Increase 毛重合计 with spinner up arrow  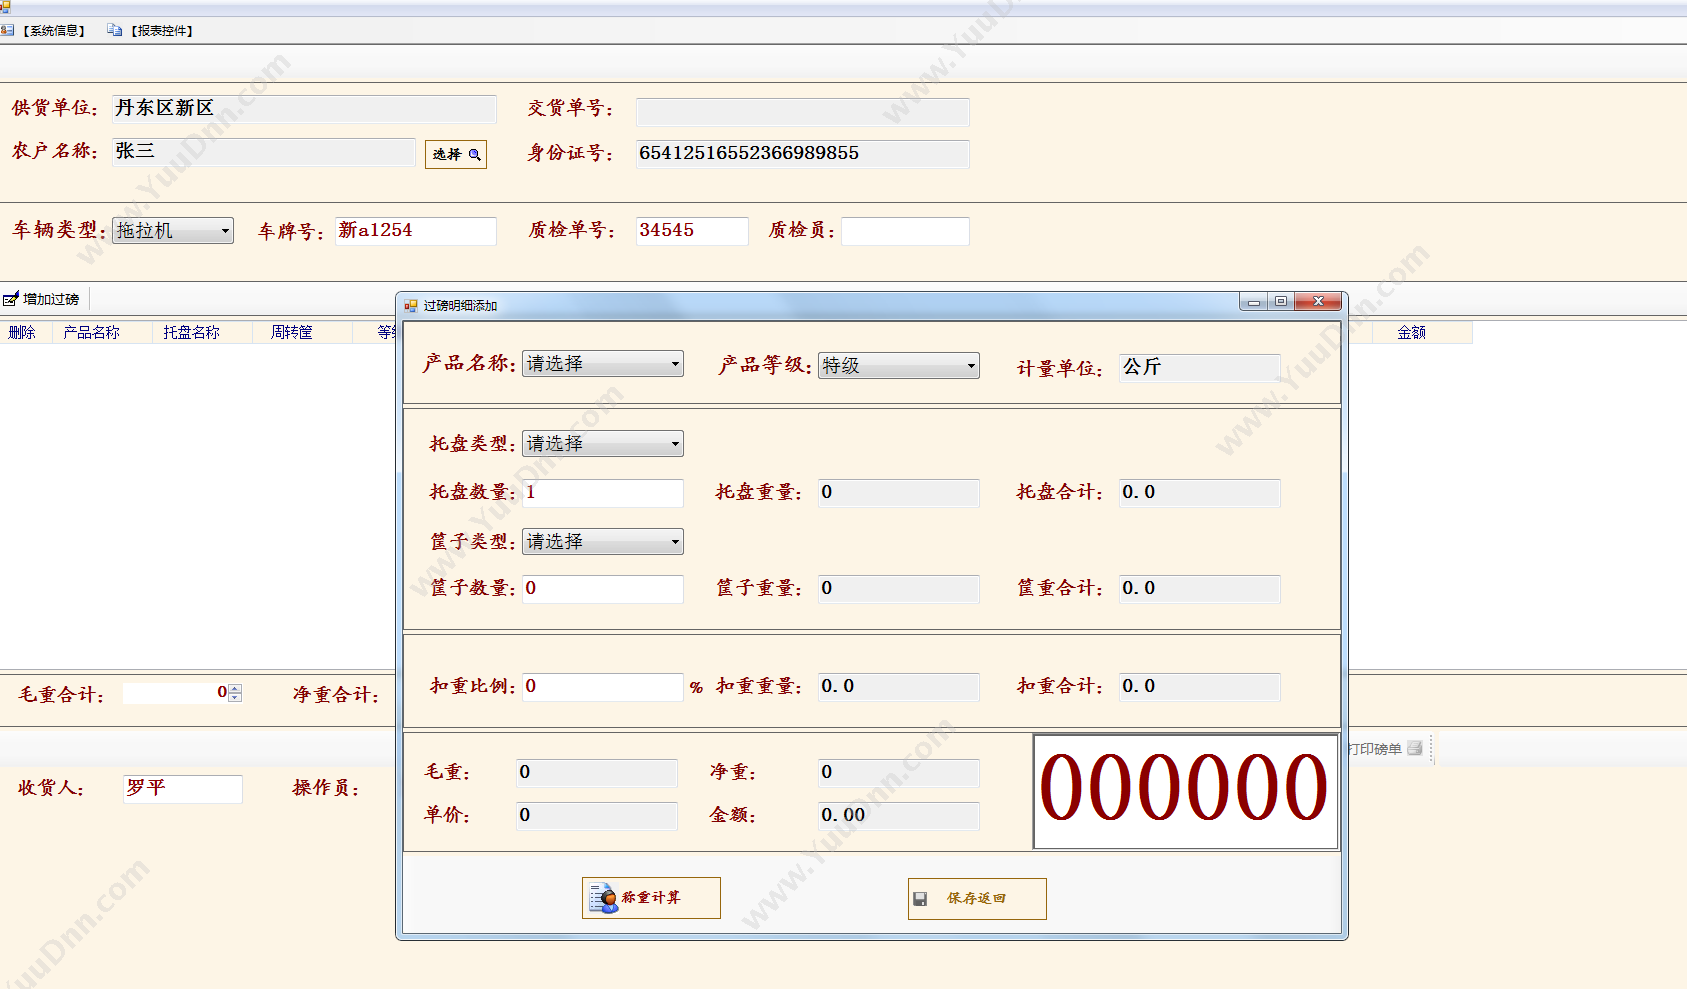click(x=235, y=688)
